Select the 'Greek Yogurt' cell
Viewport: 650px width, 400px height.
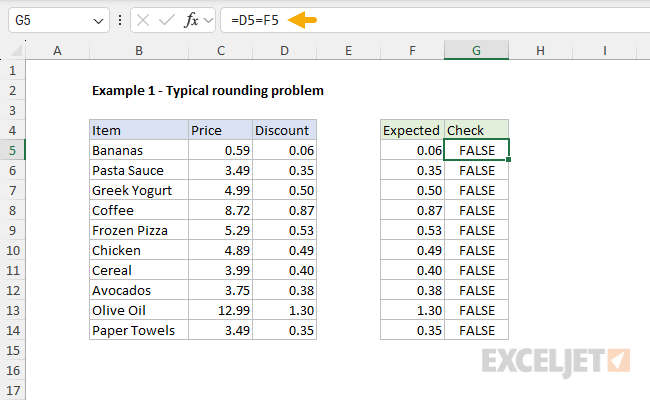point(139,190)
